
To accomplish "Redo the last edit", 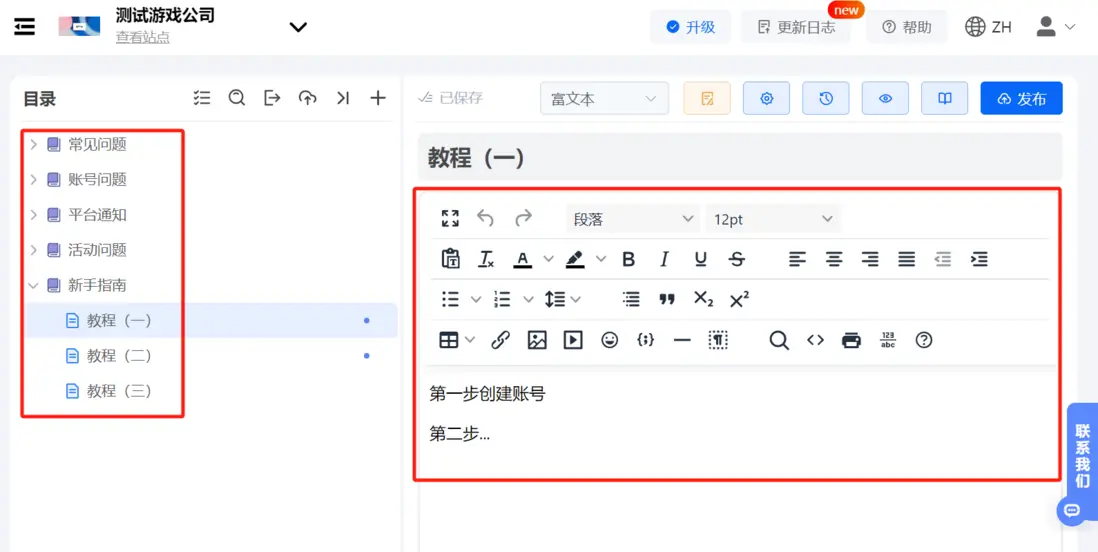I will coord(523,219).
